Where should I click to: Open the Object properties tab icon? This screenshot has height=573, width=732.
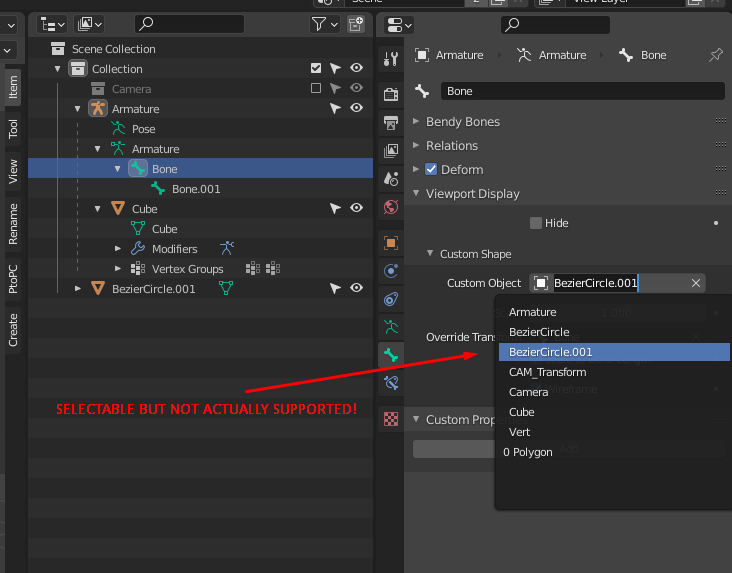coord(391,243)
